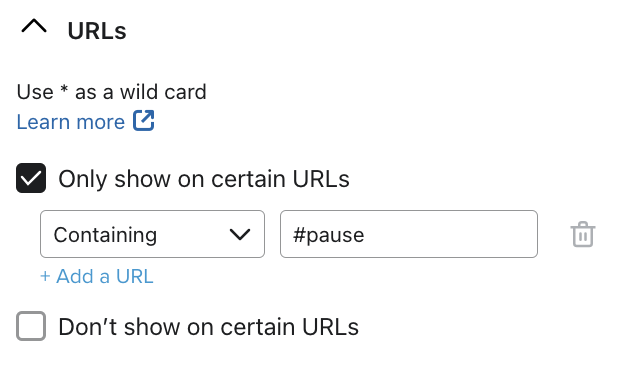Click the Only show on certain URLs label
The width and height of the screenshot is (618, 366).
click(204, 179)
